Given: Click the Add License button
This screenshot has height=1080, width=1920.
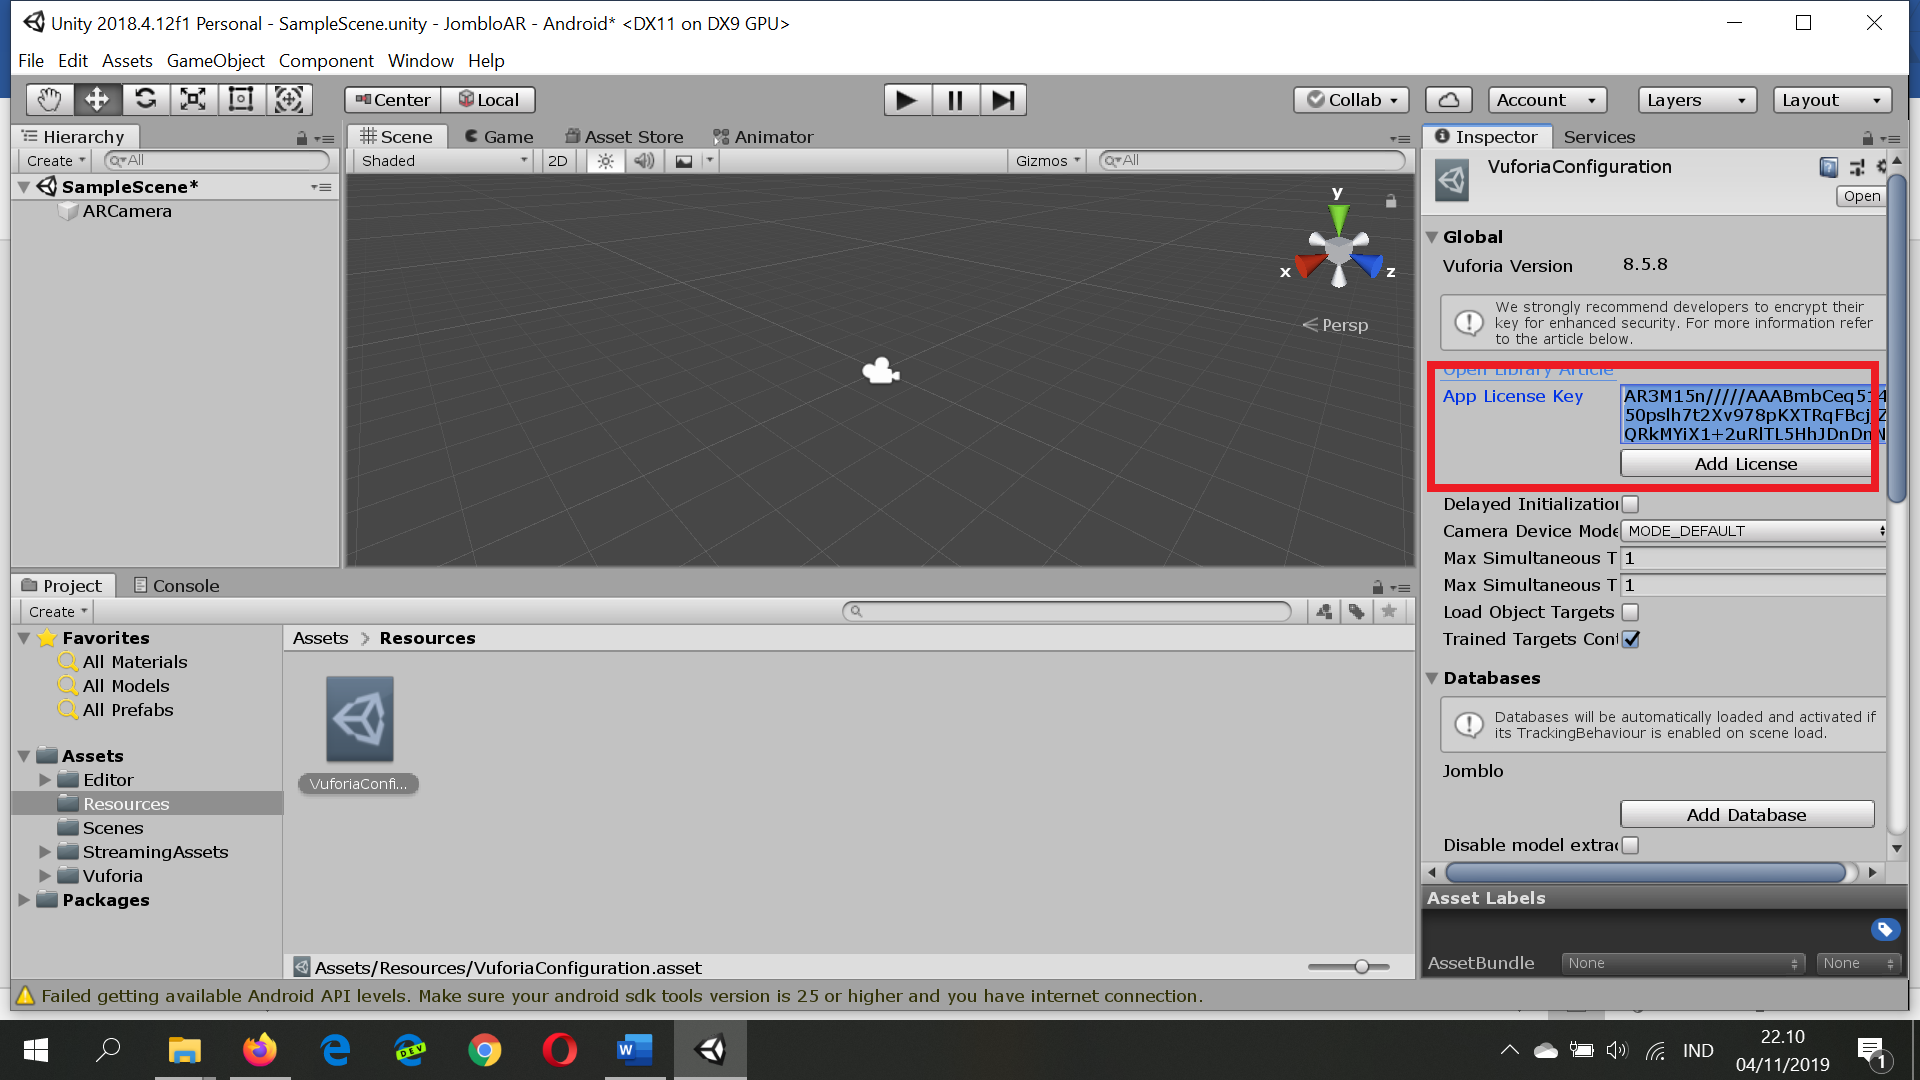Looking at the screenshot, I should pyautogui.click(x=1746, y=464).
